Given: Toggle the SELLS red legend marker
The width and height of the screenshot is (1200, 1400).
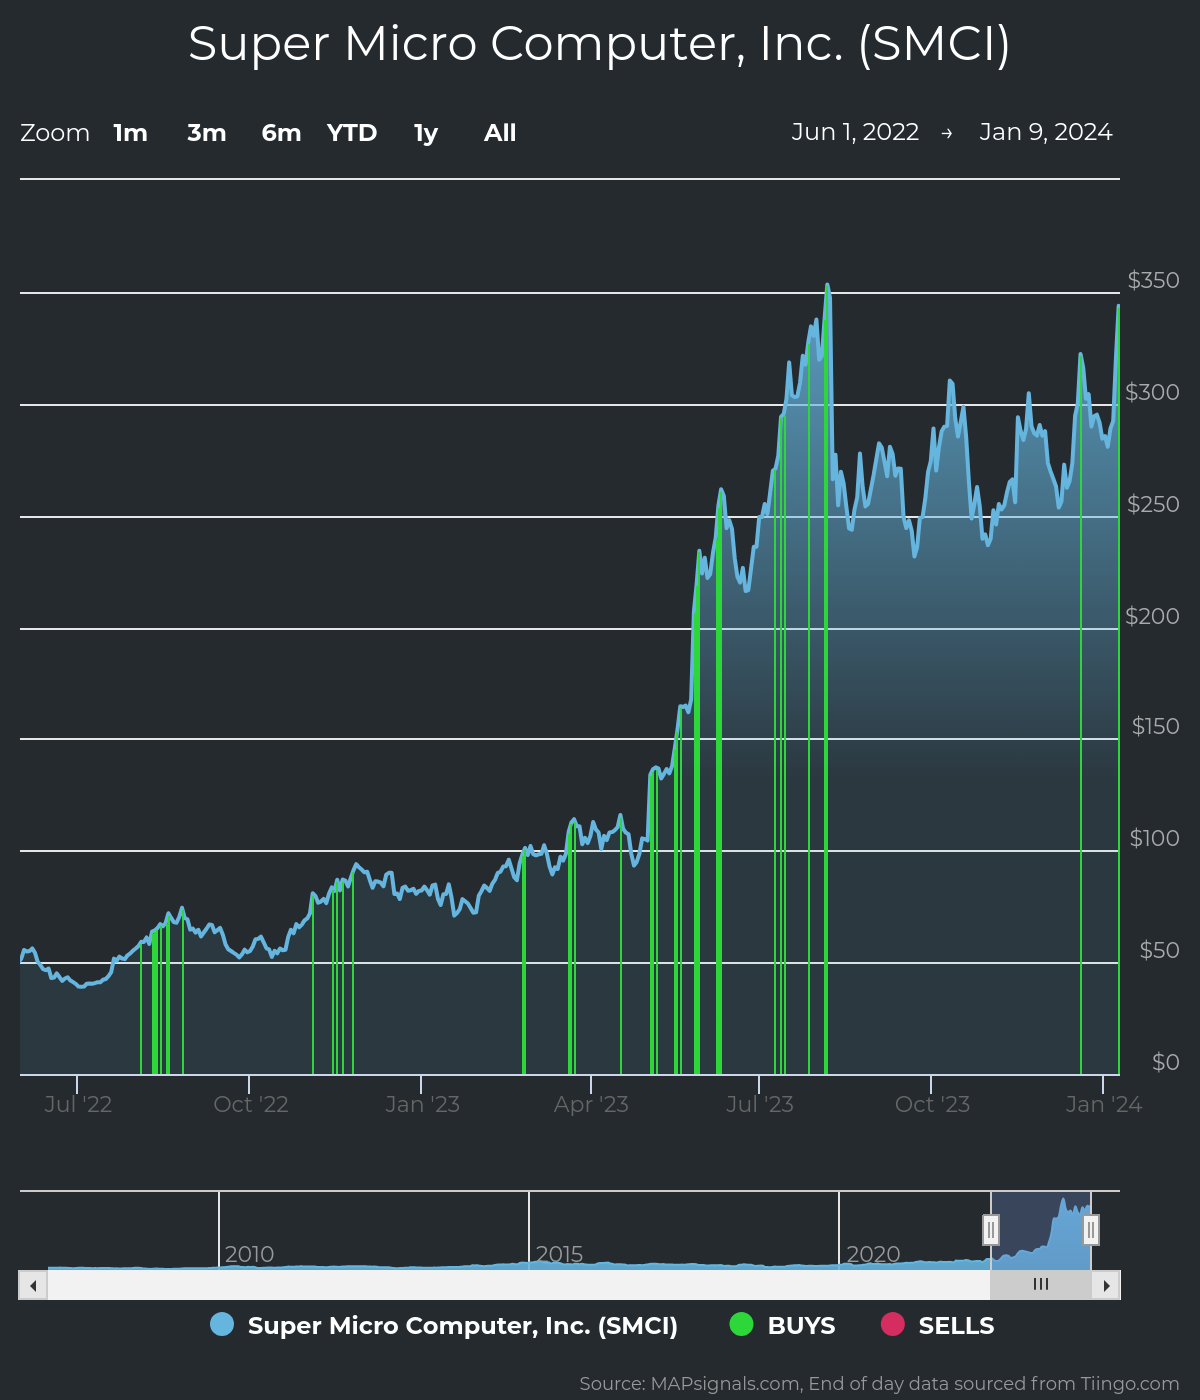Looking at the screenshot, I should pos(892,1325).
